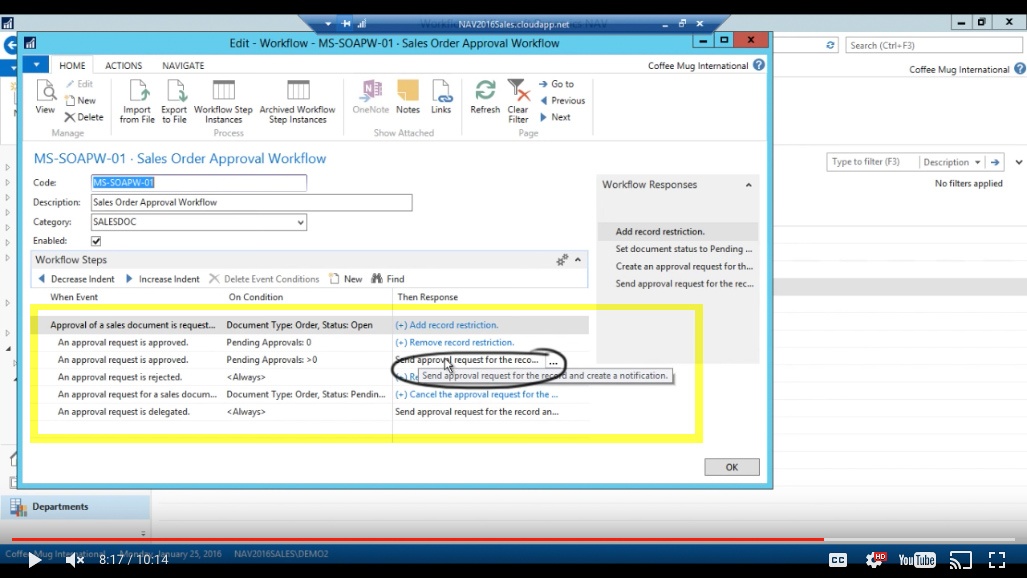
Task: Add New workflow step line
Action: [x=346, y=279]
